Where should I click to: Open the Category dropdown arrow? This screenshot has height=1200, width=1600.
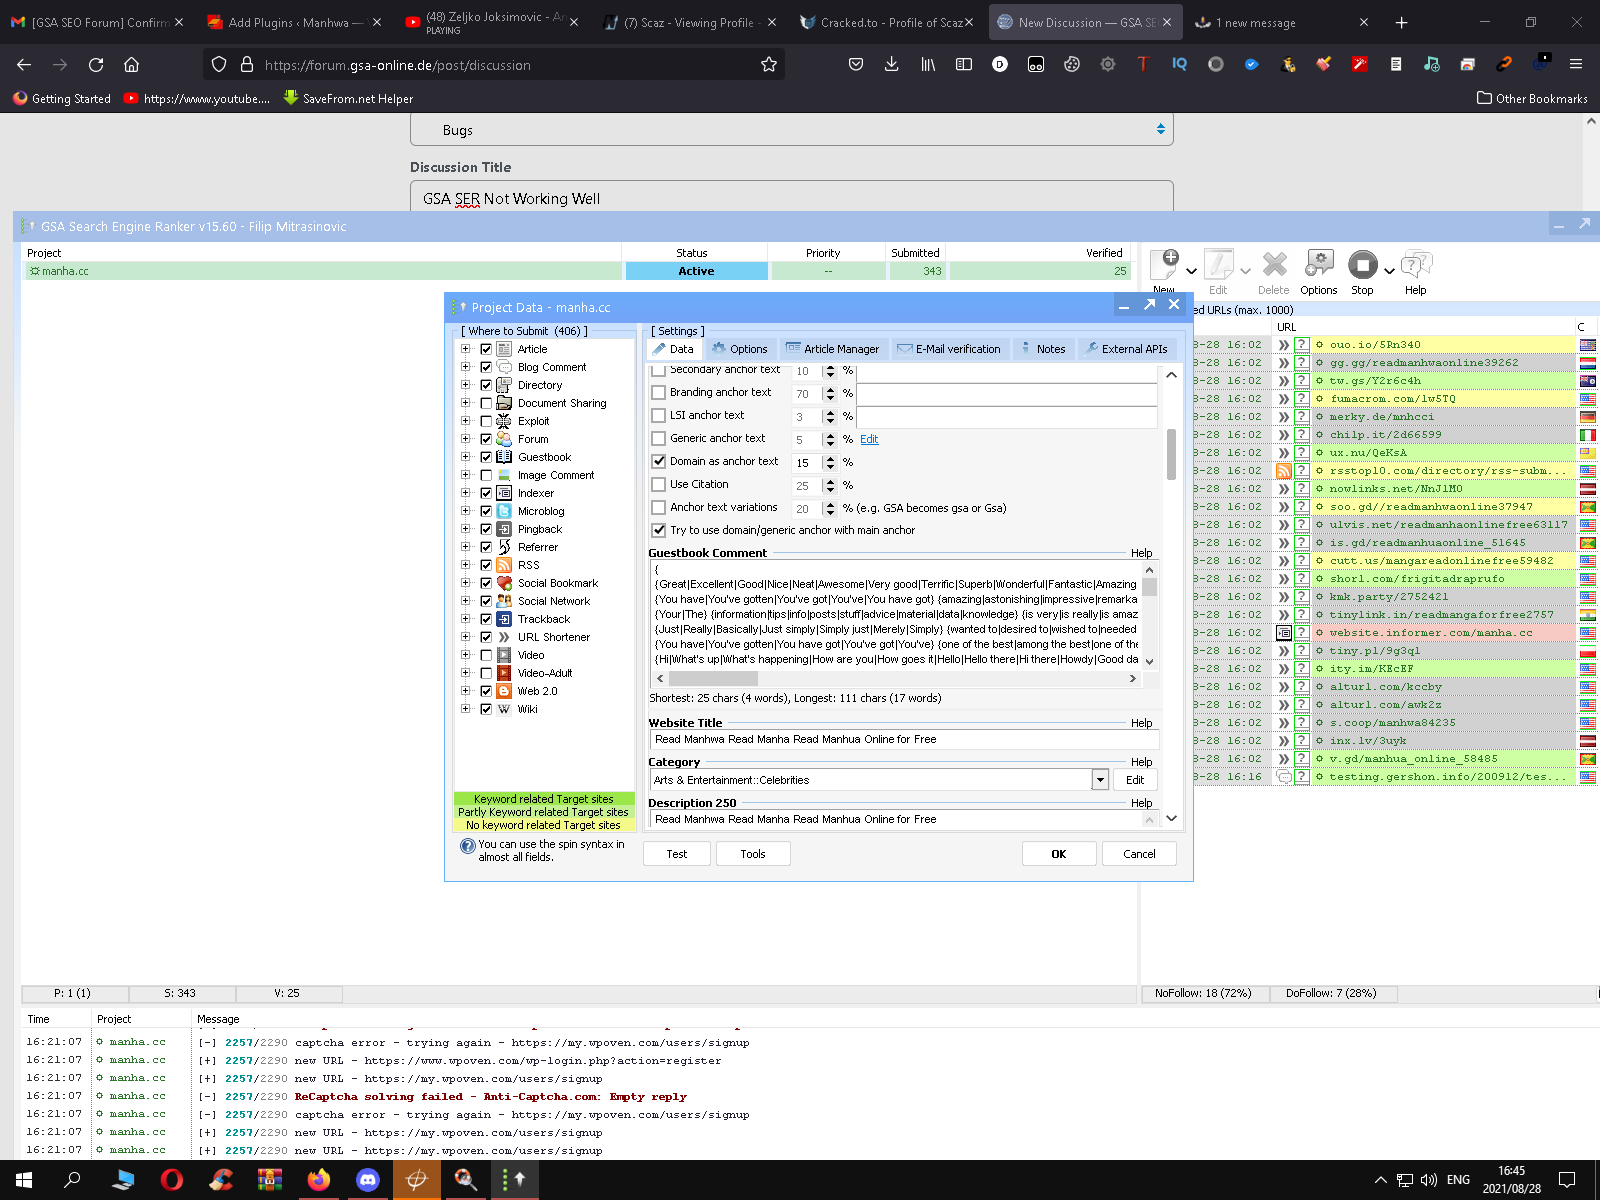(x=1100, y=780)
